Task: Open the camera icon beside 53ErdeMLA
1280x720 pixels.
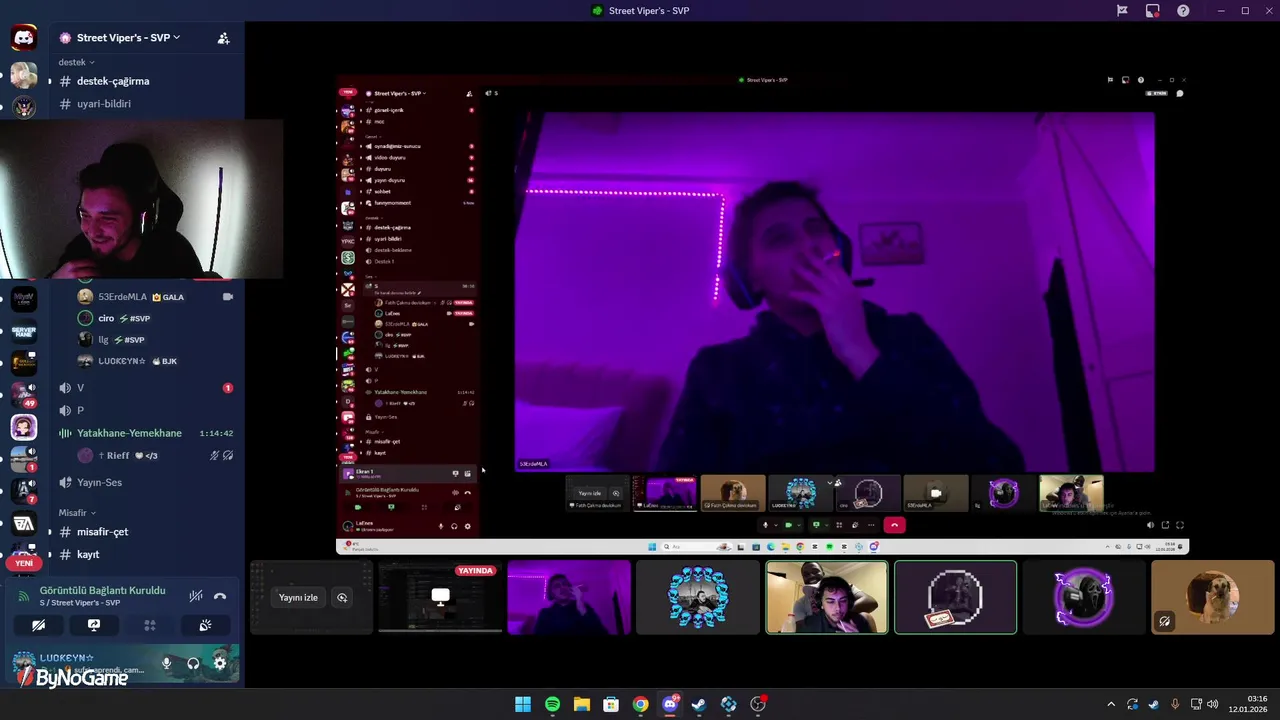Action: (x=228, y=297)
